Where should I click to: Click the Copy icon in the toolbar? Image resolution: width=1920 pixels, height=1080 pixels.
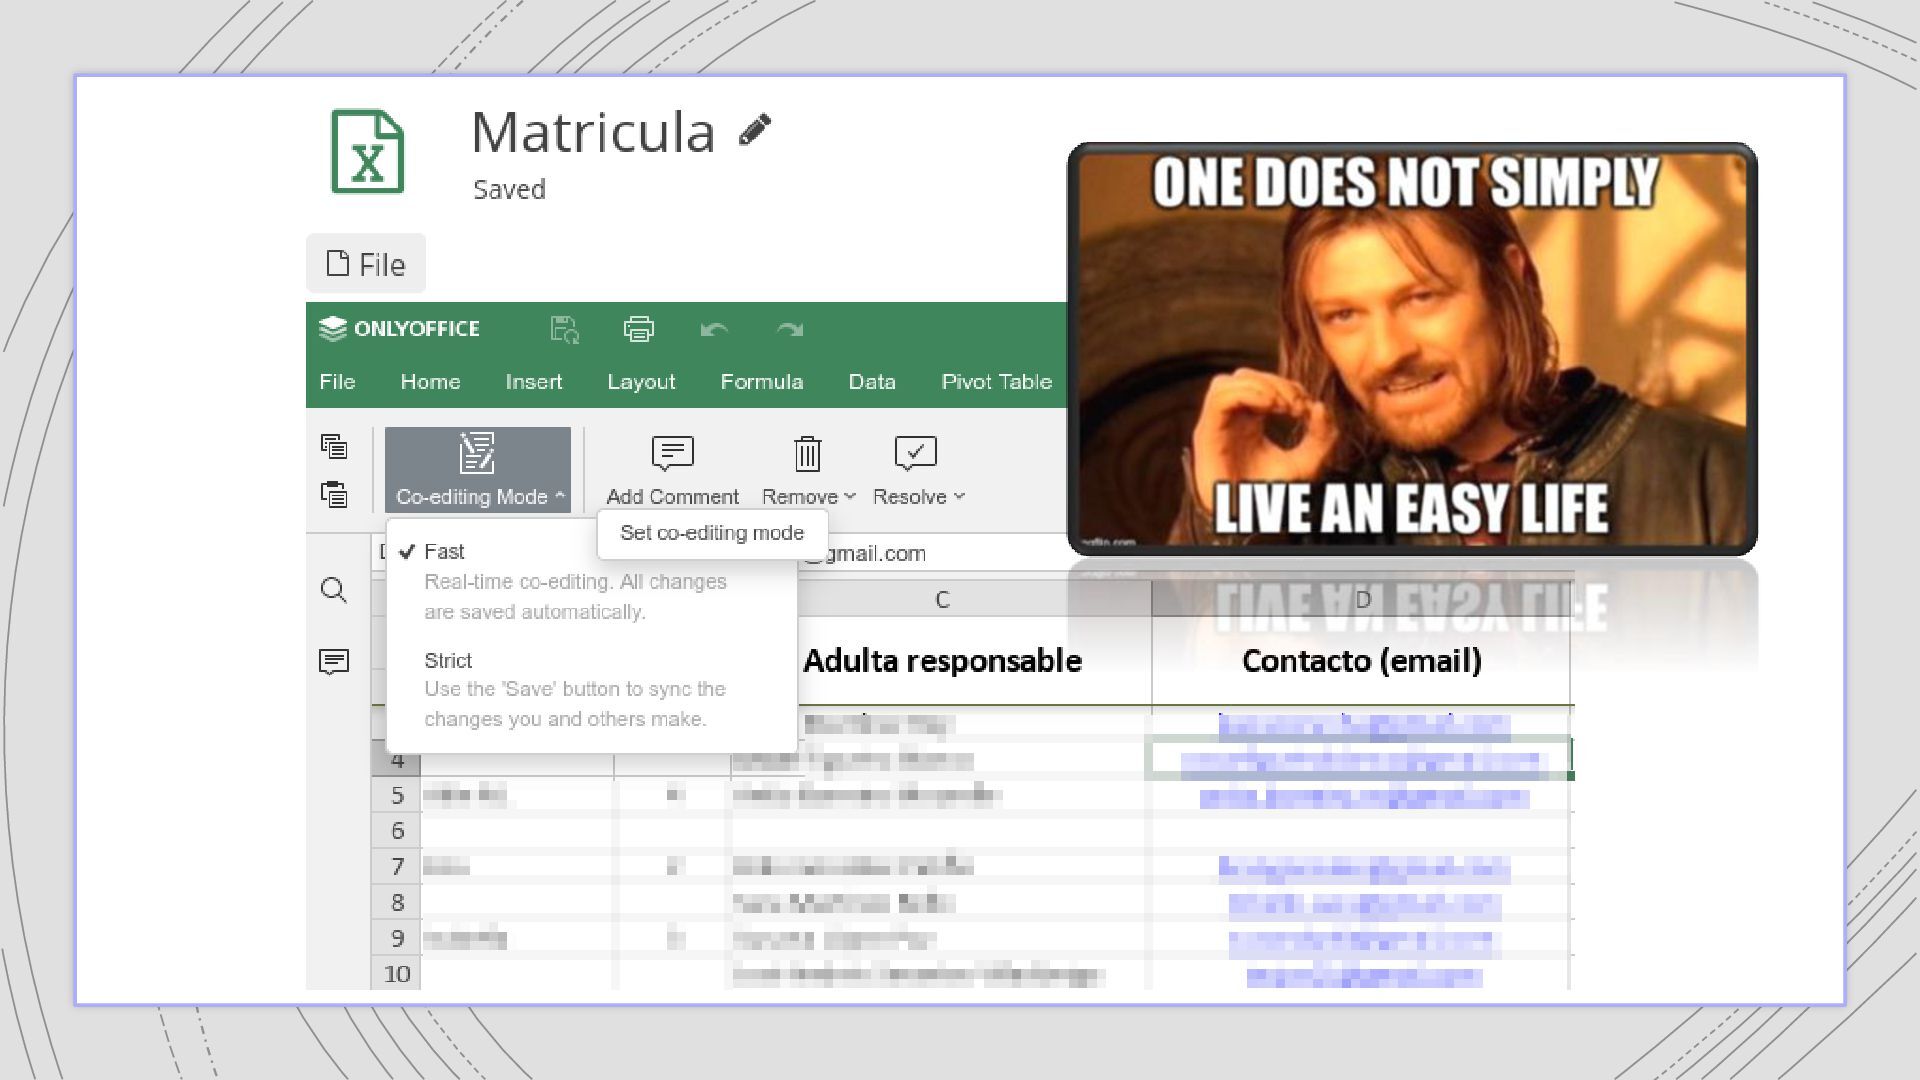[x=334, y=446]
